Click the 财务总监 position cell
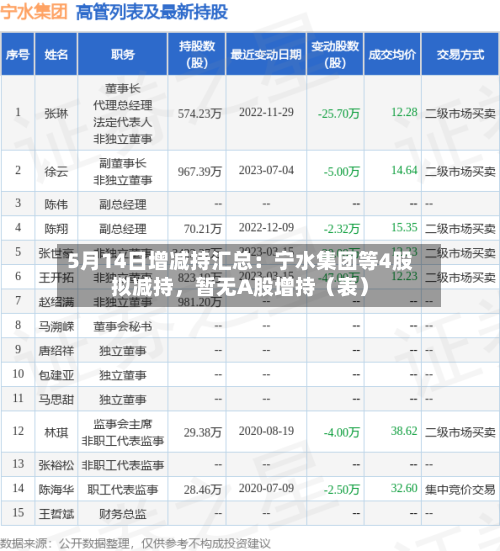This screenshot has width=500, height=551. [123, 514]
